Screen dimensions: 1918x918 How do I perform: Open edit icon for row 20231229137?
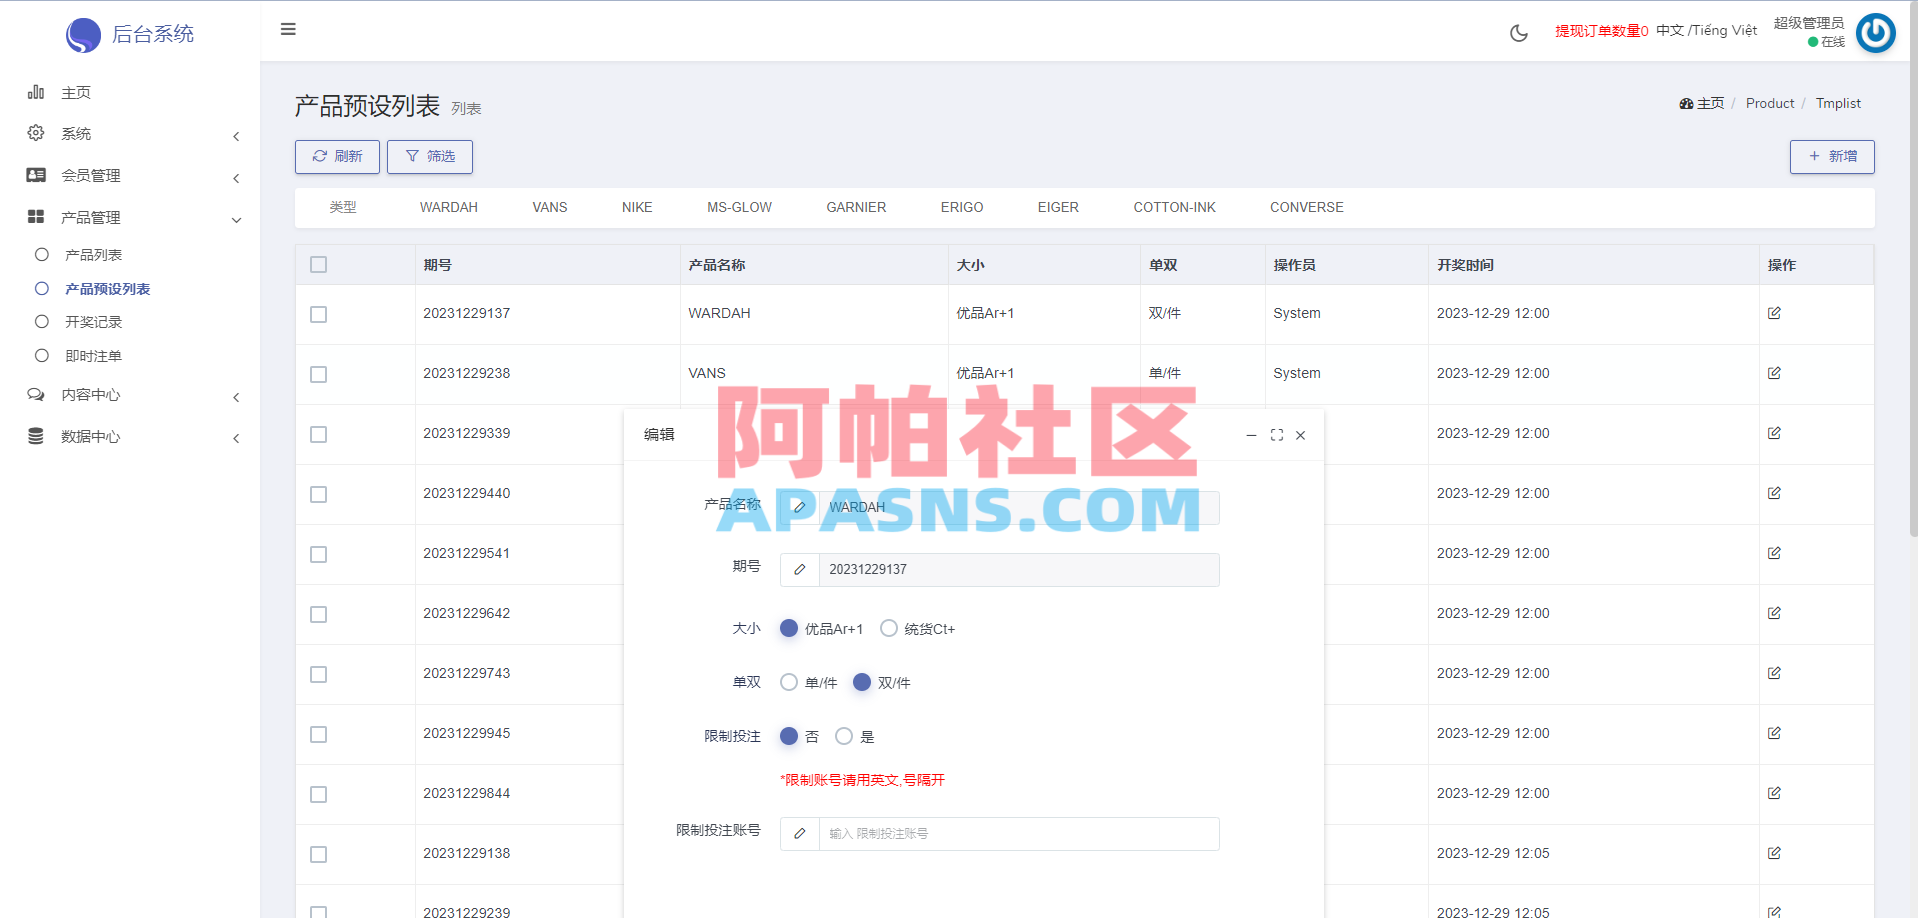(1774, 313)
